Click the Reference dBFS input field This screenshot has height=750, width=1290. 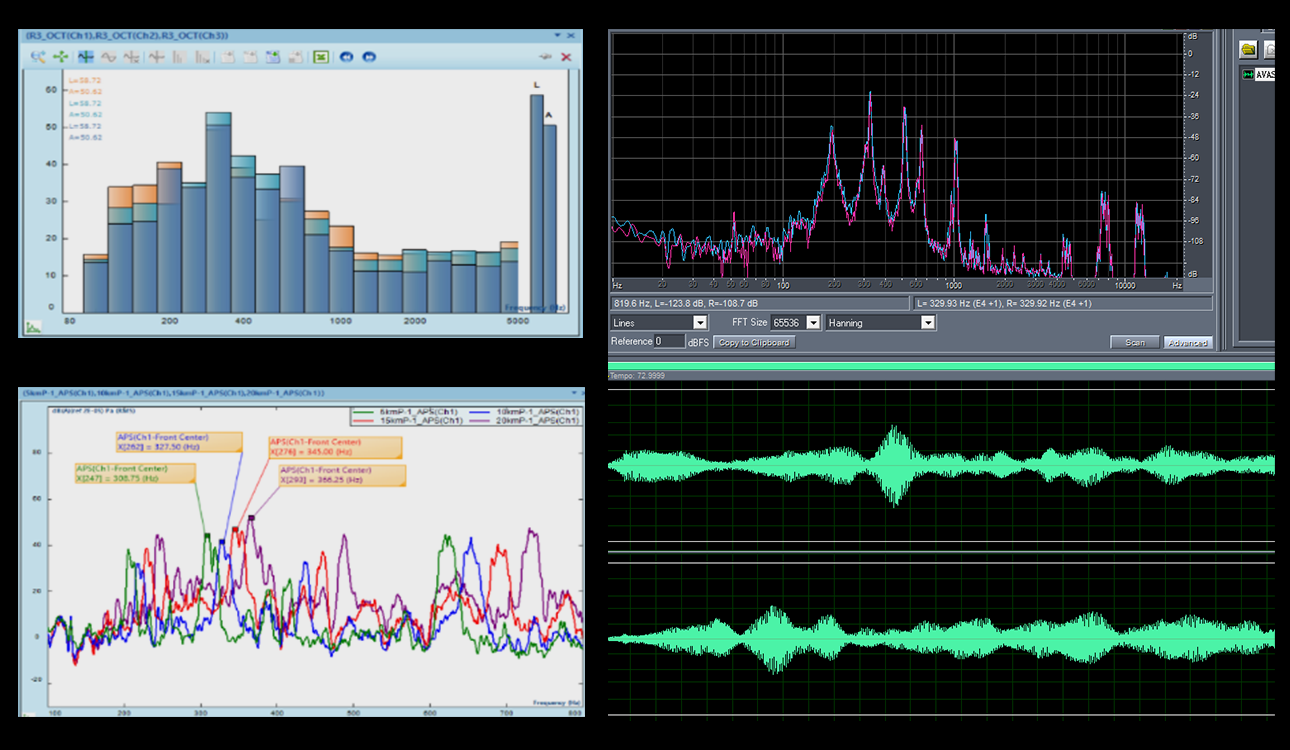[x=672, y=341]
